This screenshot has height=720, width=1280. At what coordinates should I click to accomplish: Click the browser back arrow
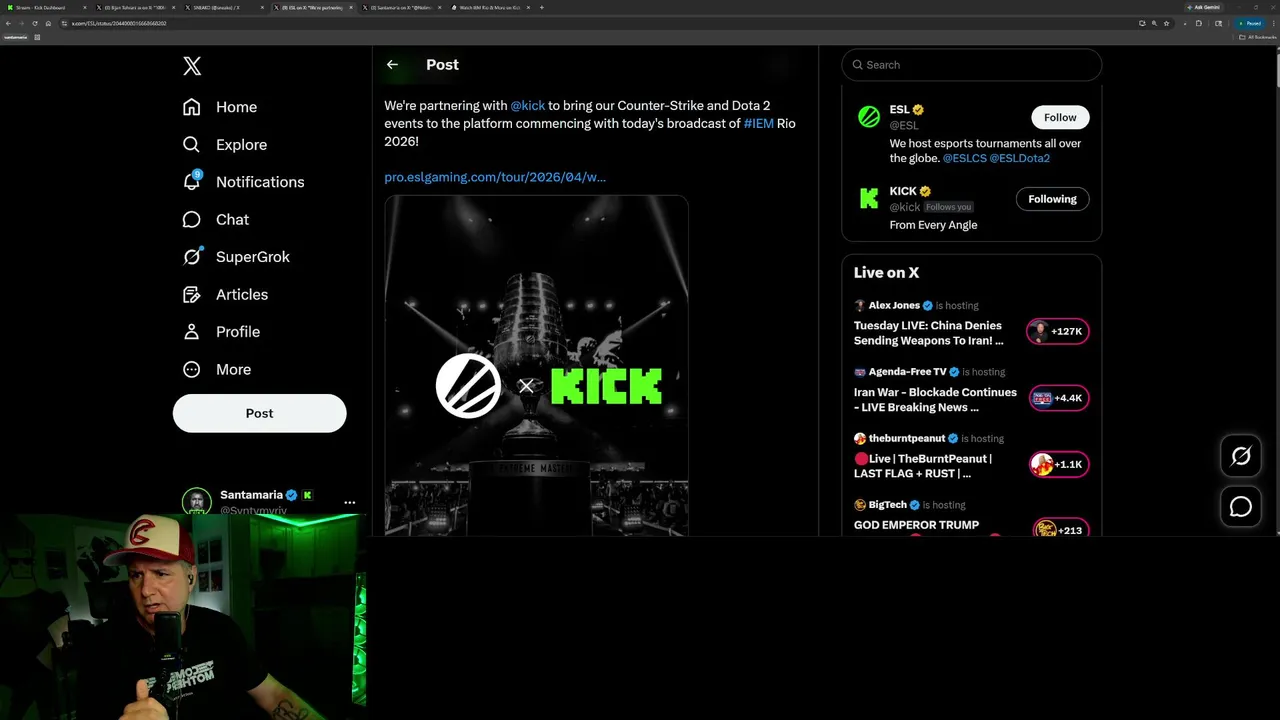click(8, 23)
